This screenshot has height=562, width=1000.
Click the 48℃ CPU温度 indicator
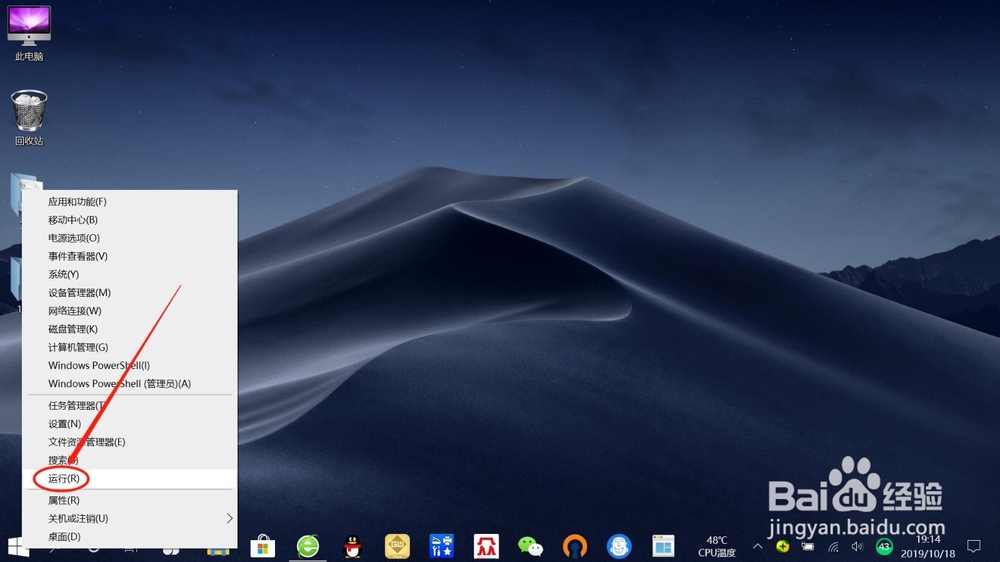[x=717, y=547]
